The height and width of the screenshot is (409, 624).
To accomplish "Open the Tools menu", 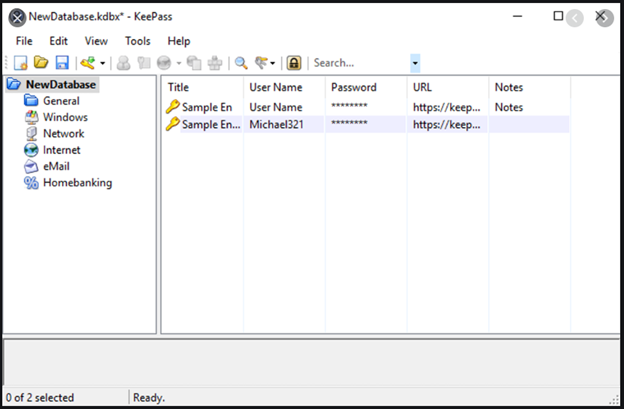I will coord(138,41).
